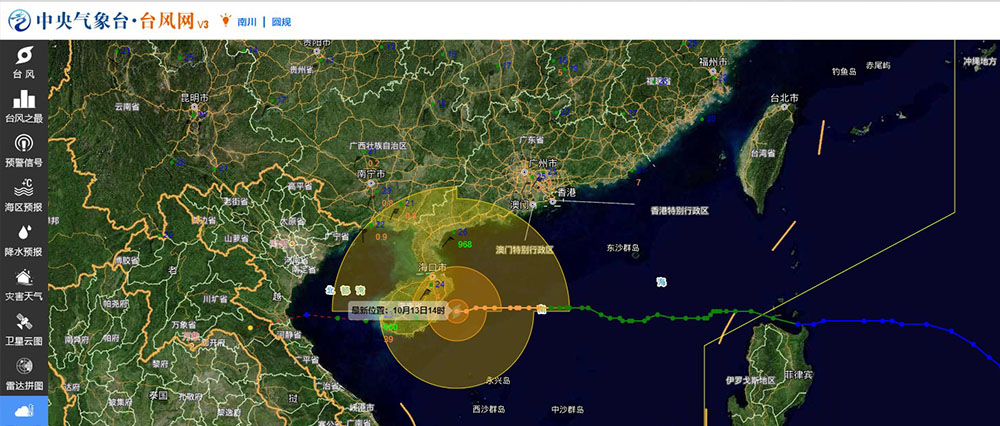Click the 圆规 typhoon name link
This screenshot has width=1000, height=426.
click(x=281, y=21)
